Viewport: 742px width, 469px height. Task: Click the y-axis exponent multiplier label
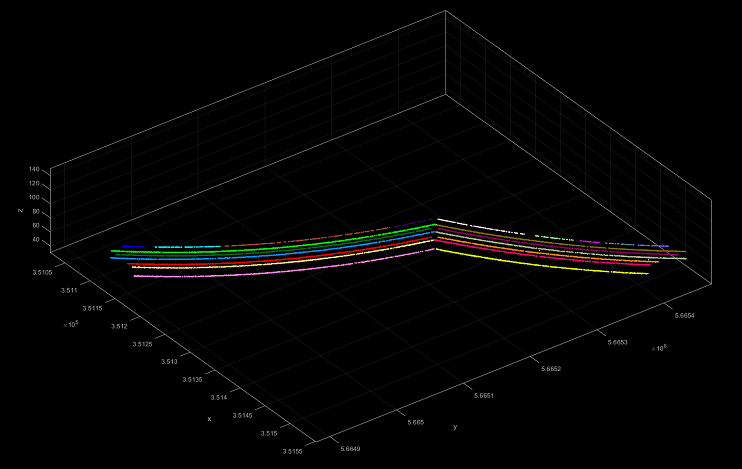[x=660, y=348]
